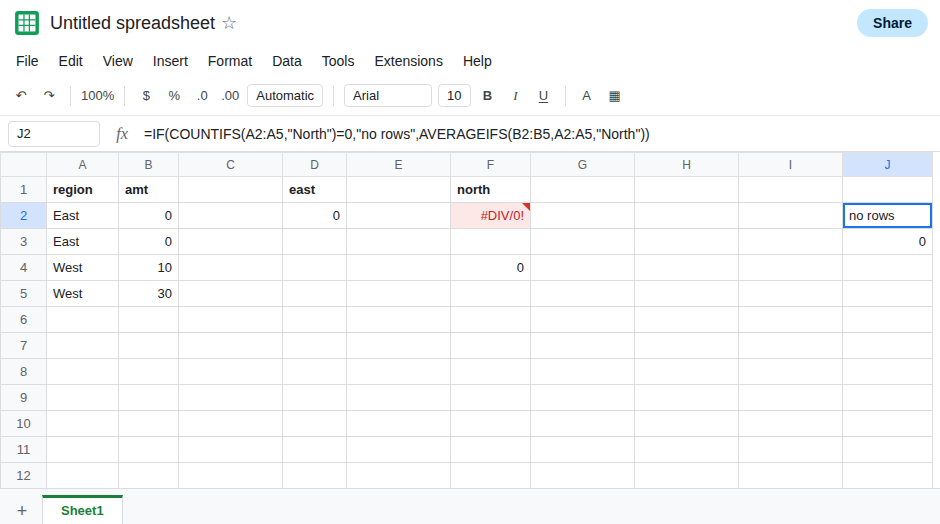
Task: Select row 6 header
Action: pyautogui.click(x=23, y=320)
